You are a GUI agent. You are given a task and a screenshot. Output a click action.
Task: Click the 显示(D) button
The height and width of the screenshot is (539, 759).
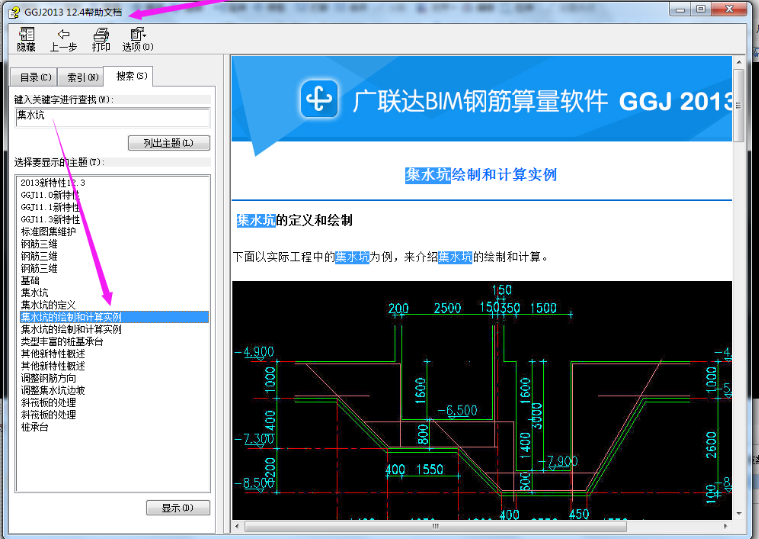(178, 508)
